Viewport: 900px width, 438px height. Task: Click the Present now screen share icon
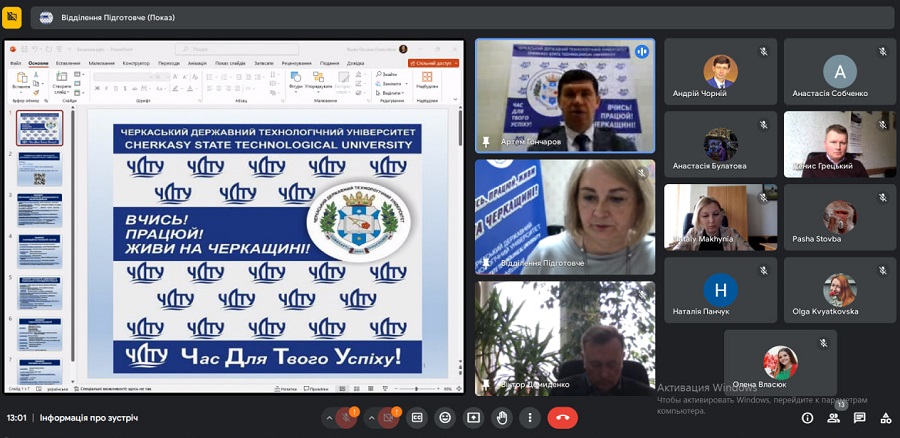pos(474,418)
